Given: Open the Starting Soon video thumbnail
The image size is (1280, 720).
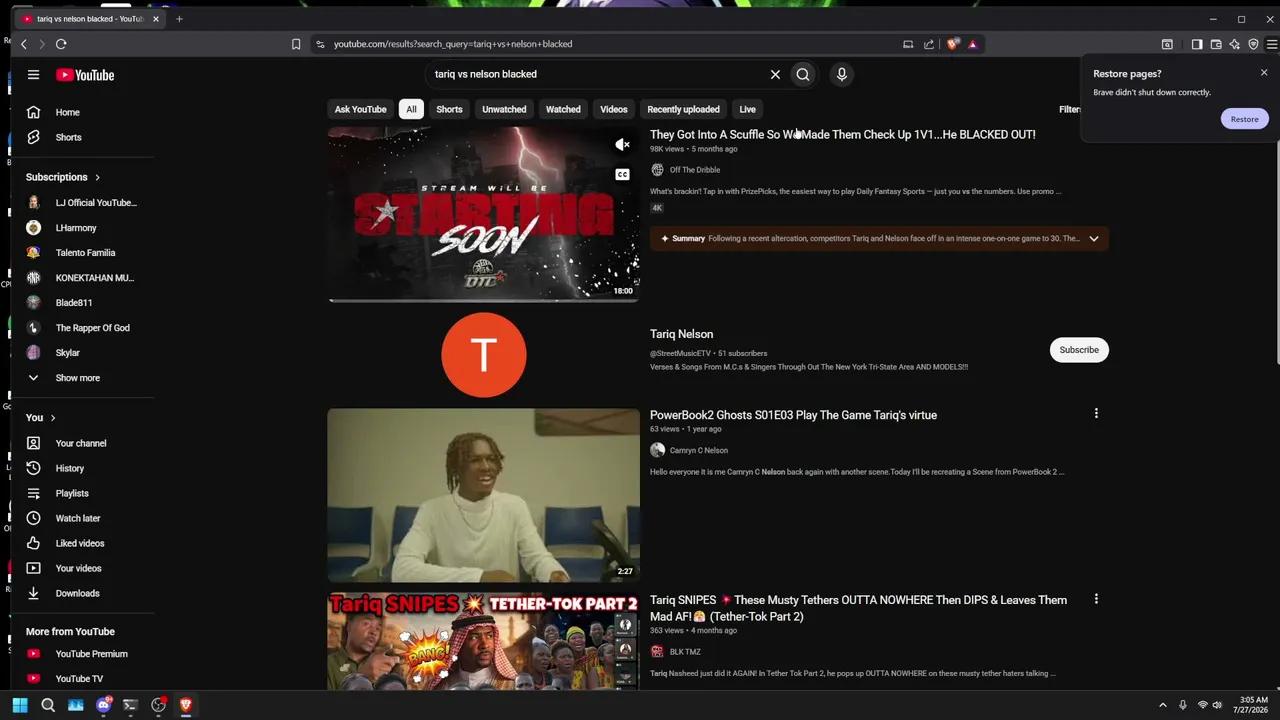Looking at the screenshot, I should [483, 213].
